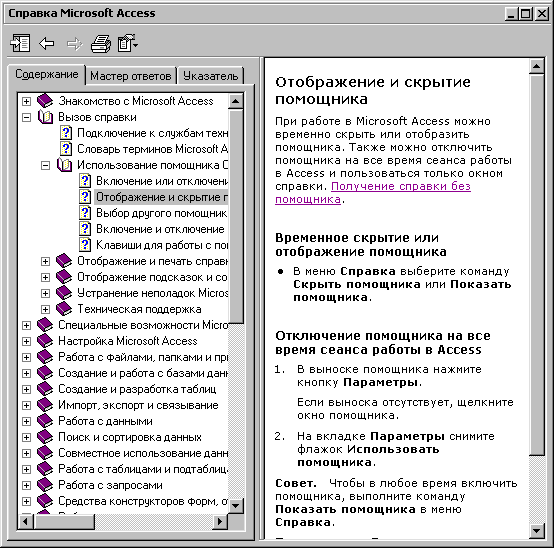The image size is (554, 548).
Task: Expand Создание и разработка таблиц node
Action: pos(26,389)
